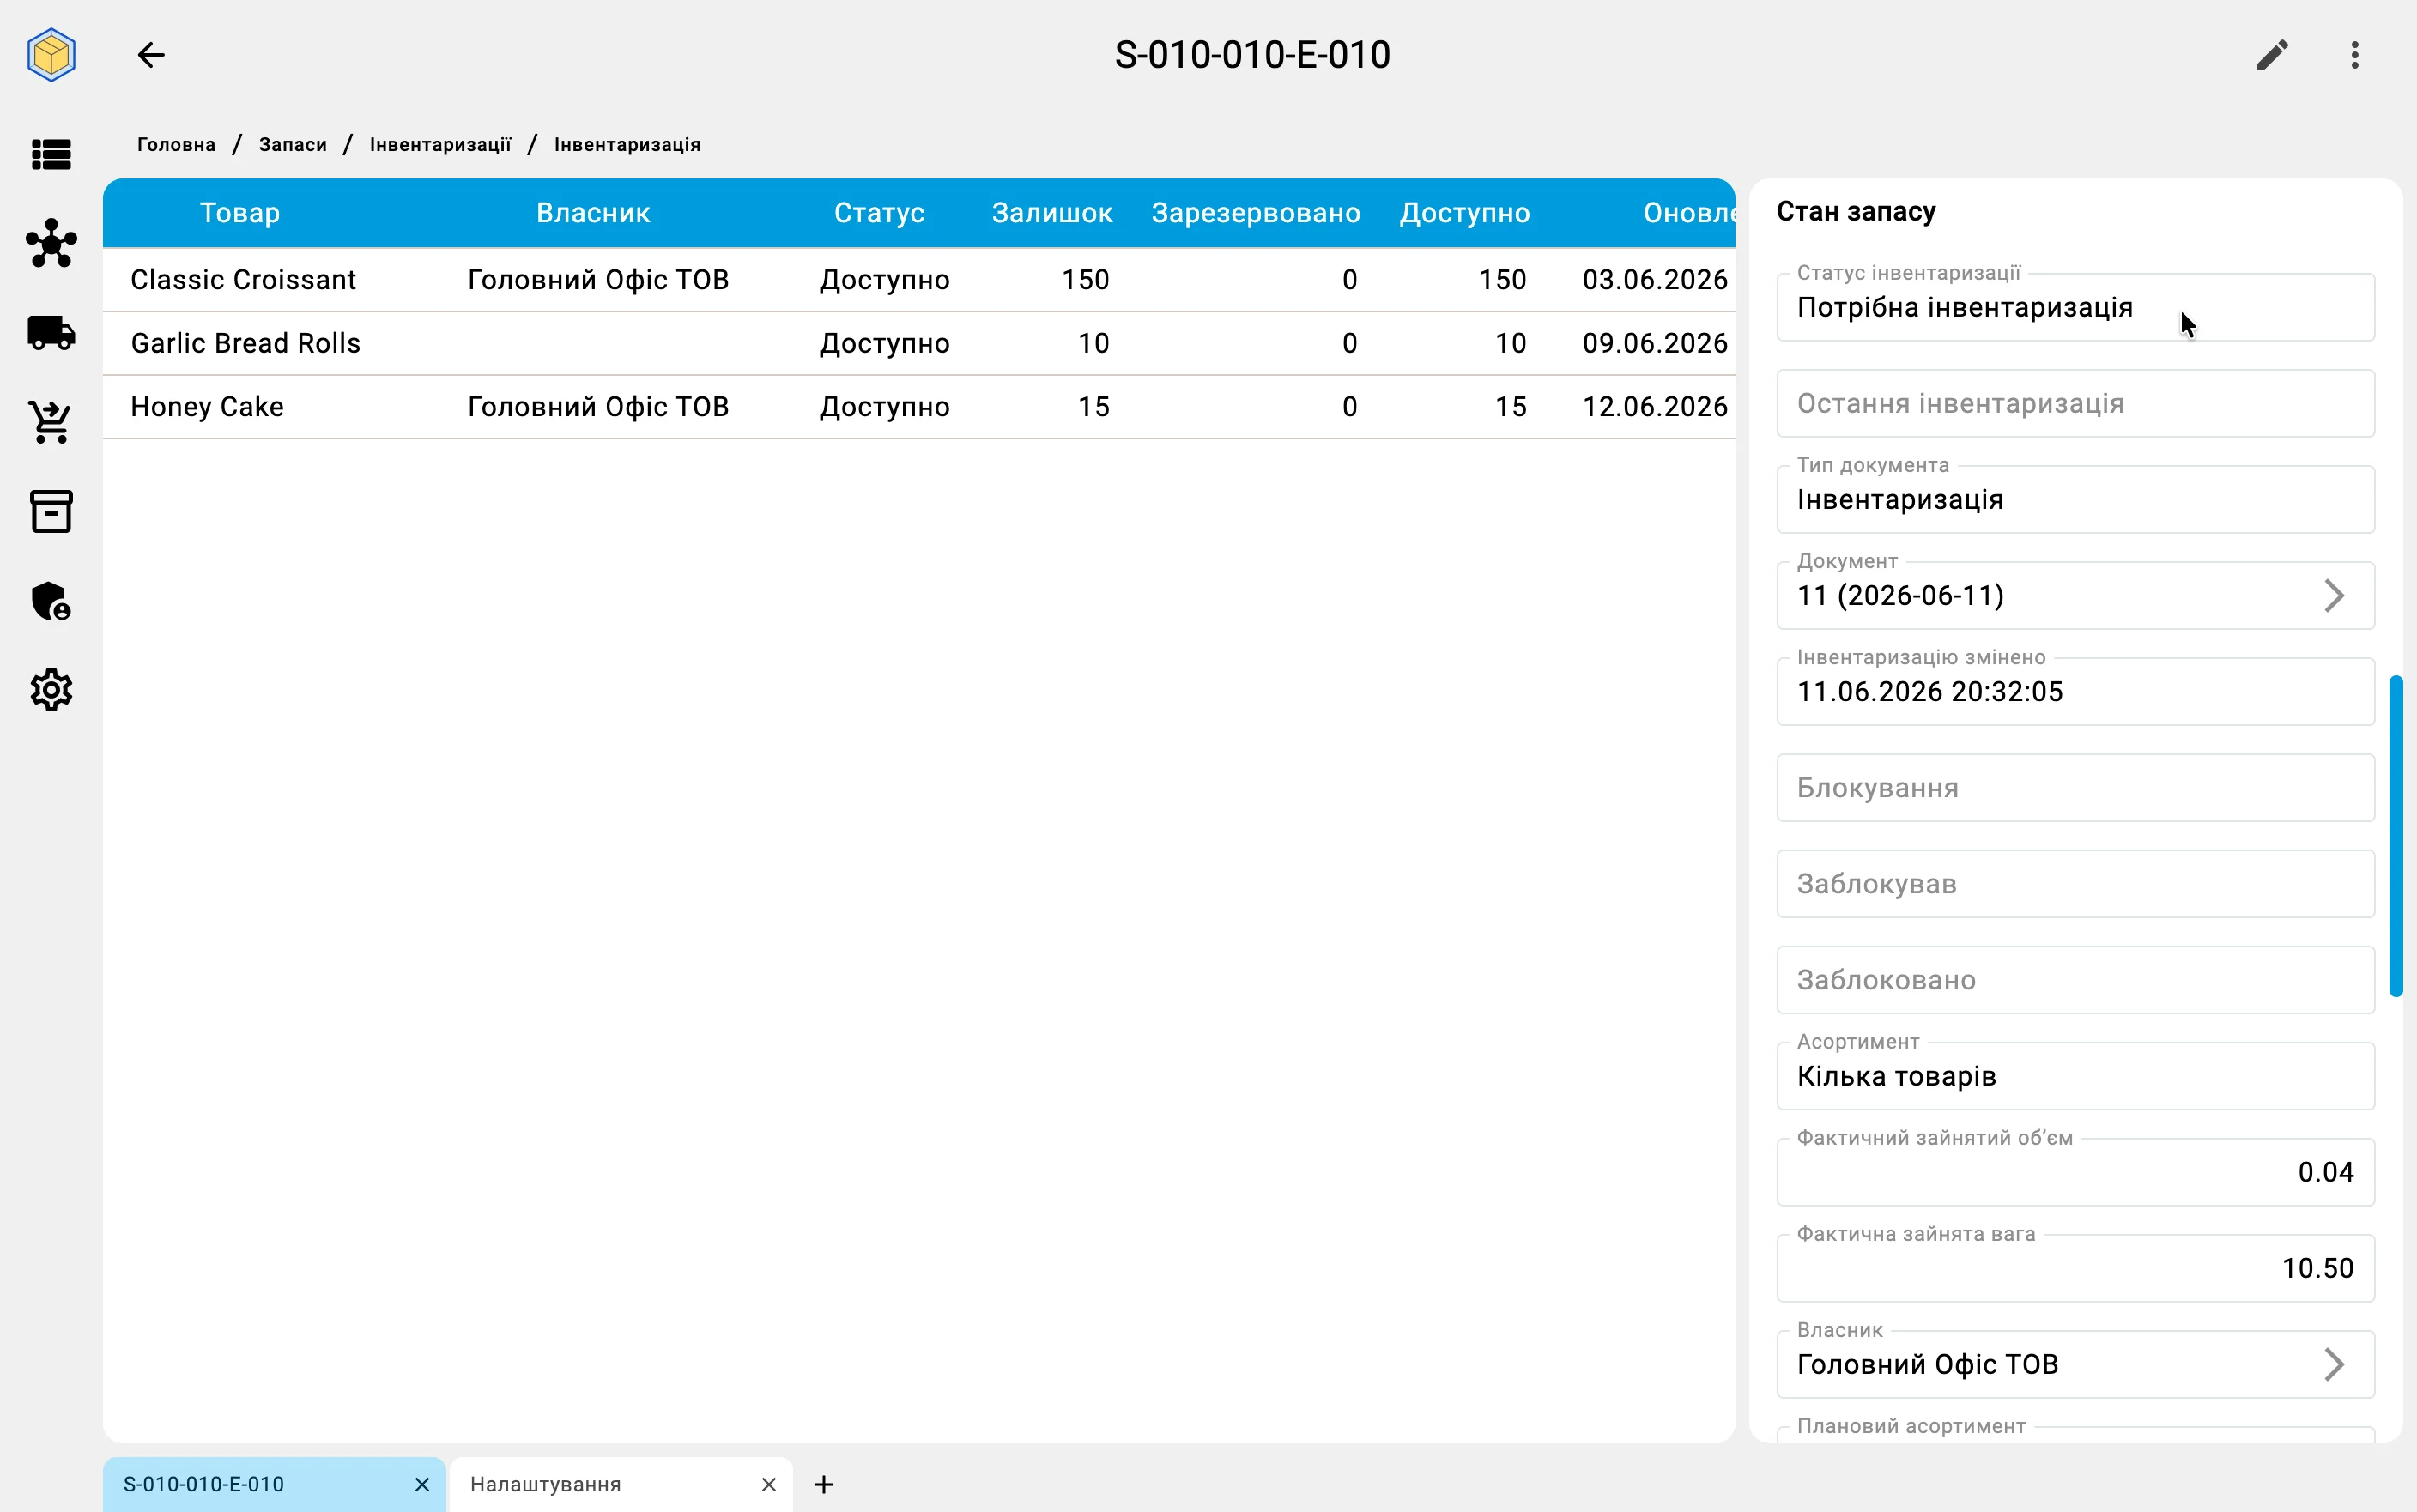Image resolution: width=2417 pixels, height=1512 pixels.
Task: Select the network hub icon in sidebar
Action: tap(51, 243)
